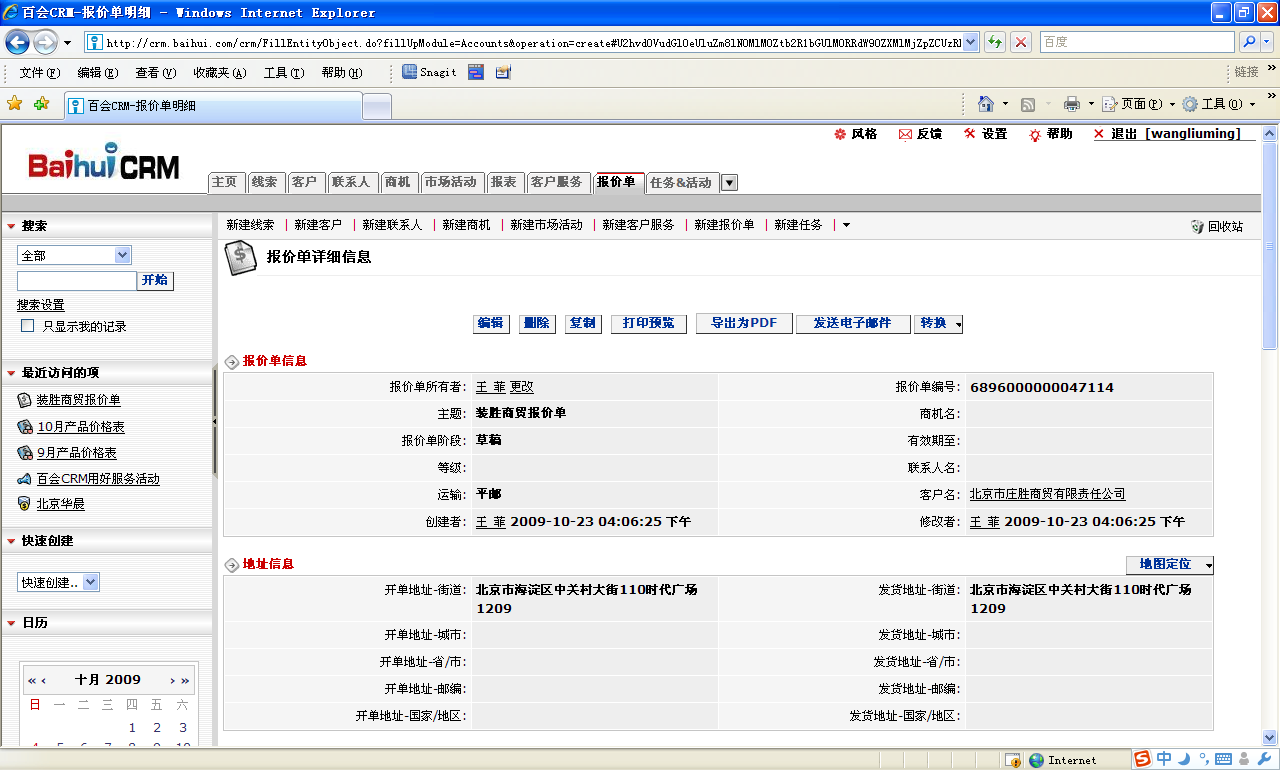1280x770 pixels.
Task: Enable 只显示我的记录 checkbox
Action: pos(28,326)
